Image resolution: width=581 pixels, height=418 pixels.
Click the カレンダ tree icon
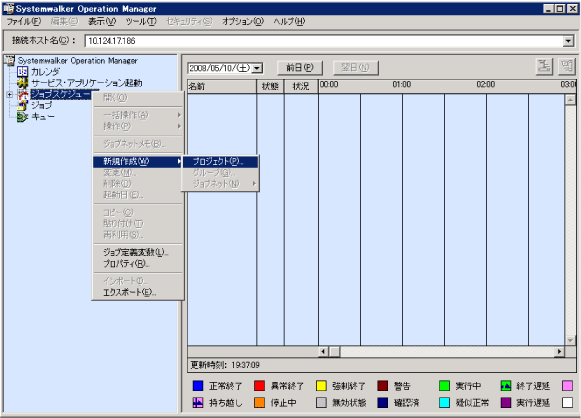tap(23, 72)
